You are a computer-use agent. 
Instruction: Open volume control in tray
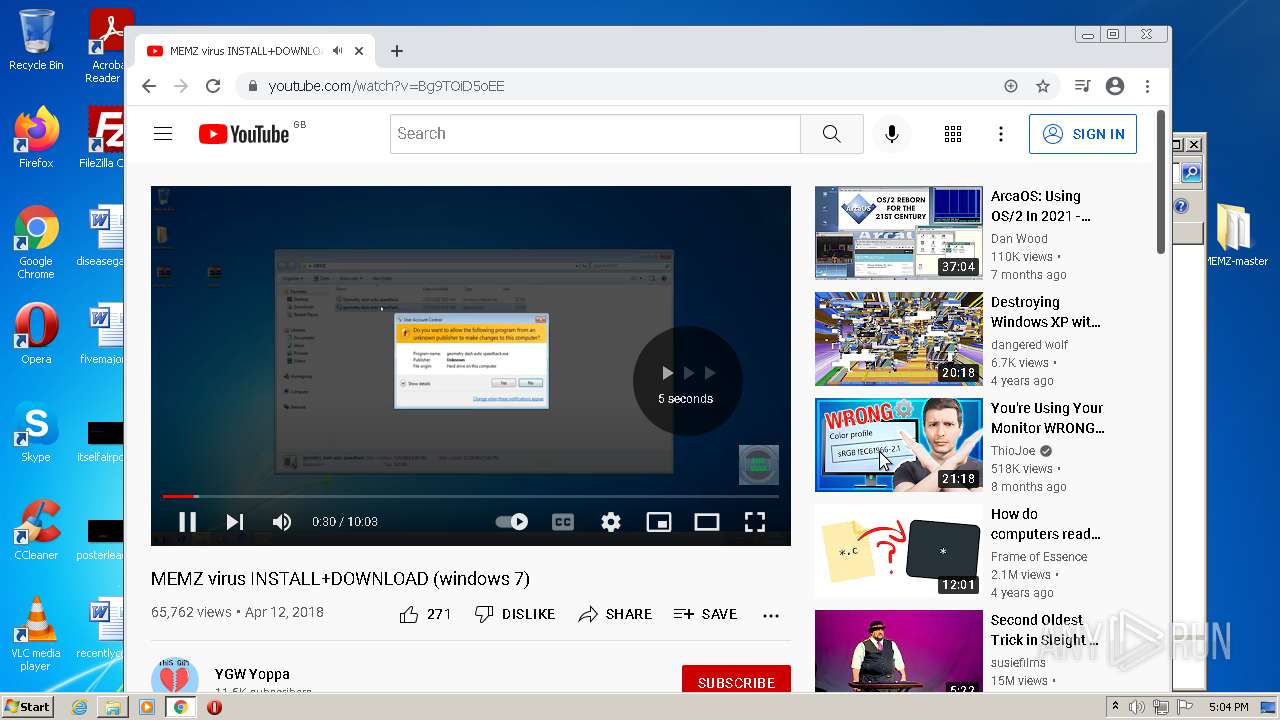click(x=1138, y=707)
